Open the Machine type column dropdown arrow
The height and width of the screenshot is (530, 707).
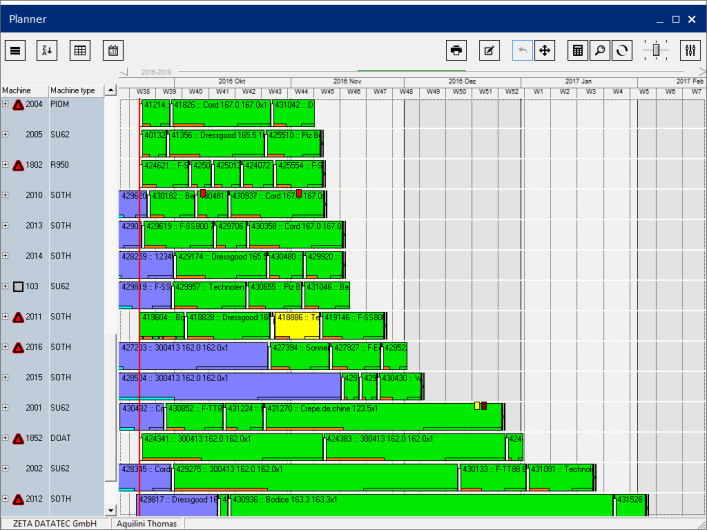click(x=100, y=90)
